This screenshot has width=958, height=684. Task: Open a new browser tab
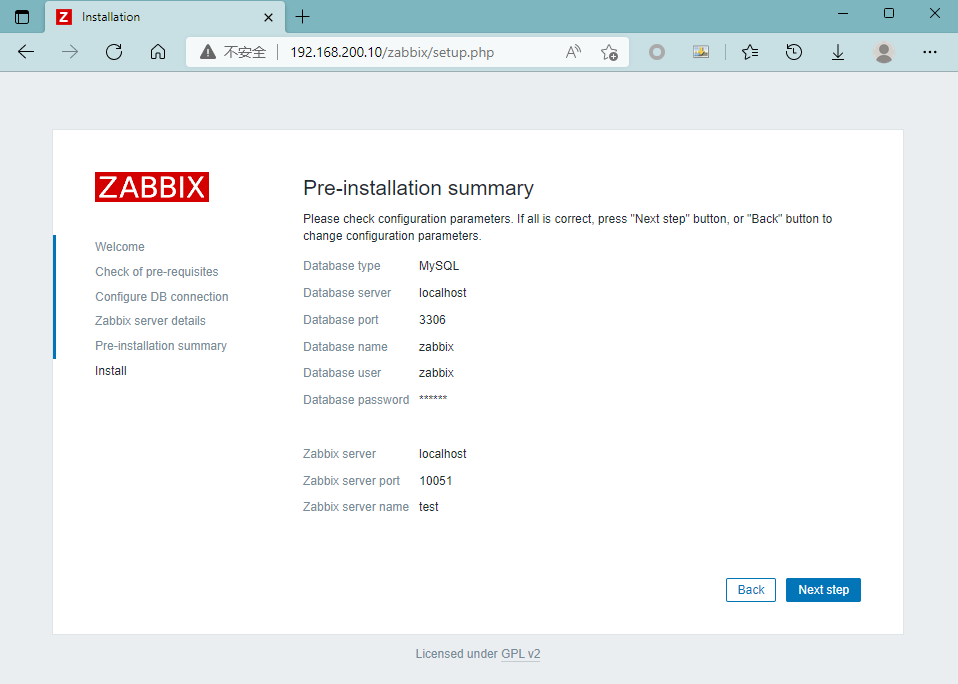[x=302, y=16]
